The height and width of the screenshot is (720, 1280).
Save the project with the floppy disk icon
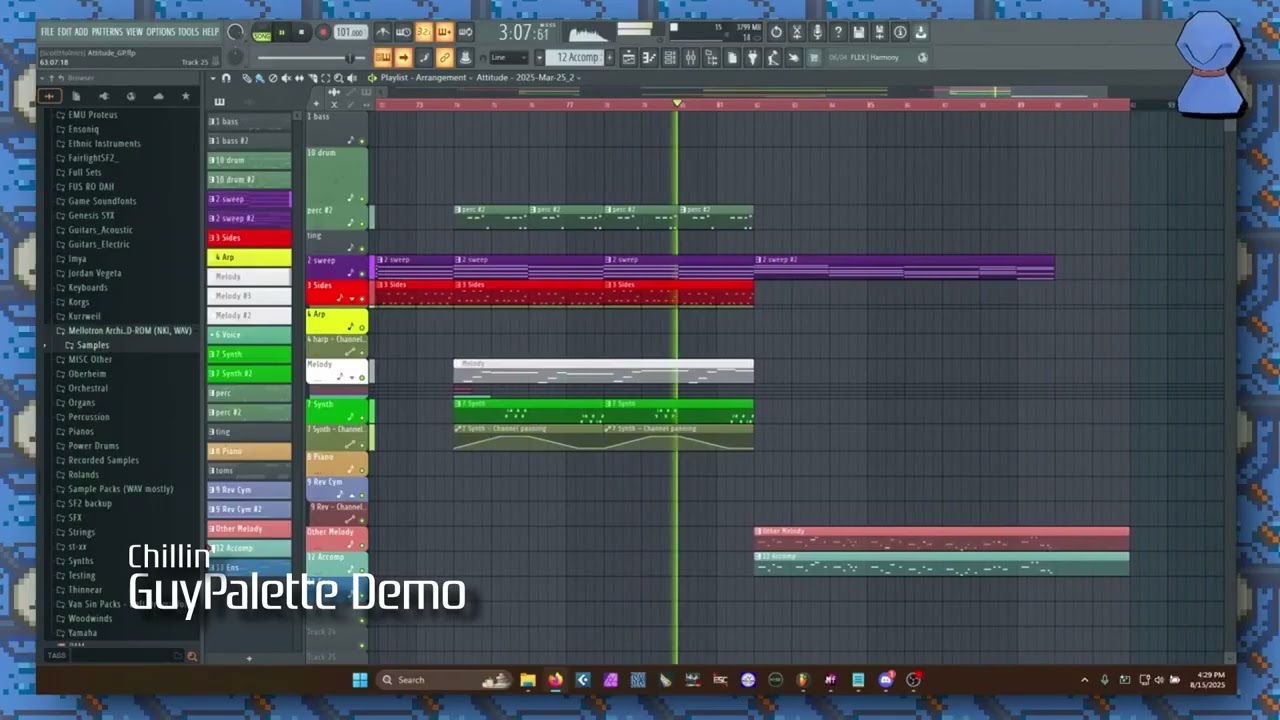(x=859, y=32)
